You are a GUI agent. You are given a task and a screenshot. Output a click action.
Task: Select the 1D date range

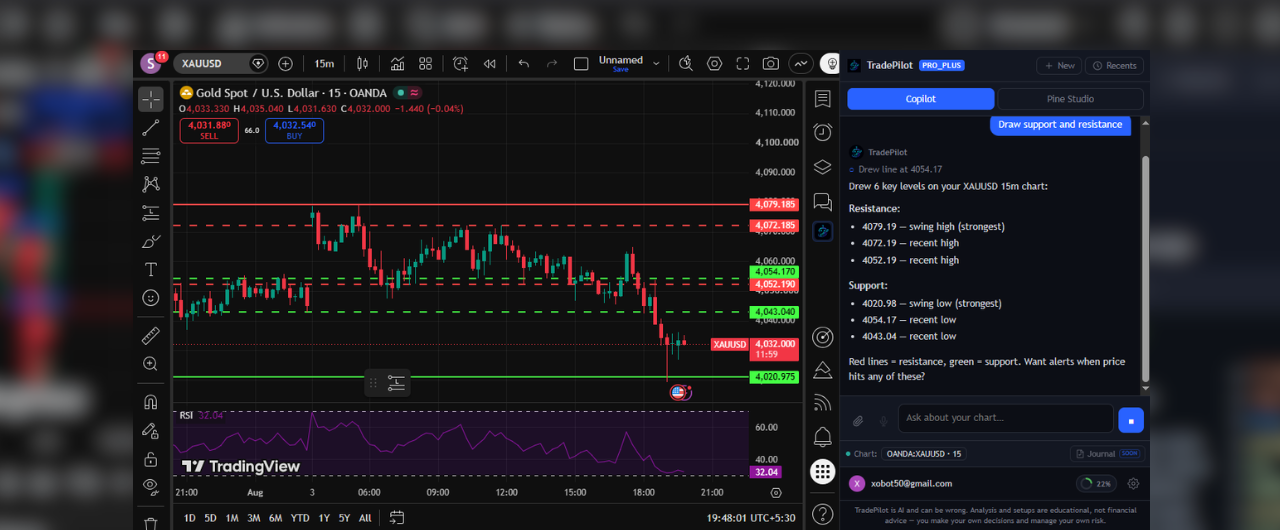190,518
